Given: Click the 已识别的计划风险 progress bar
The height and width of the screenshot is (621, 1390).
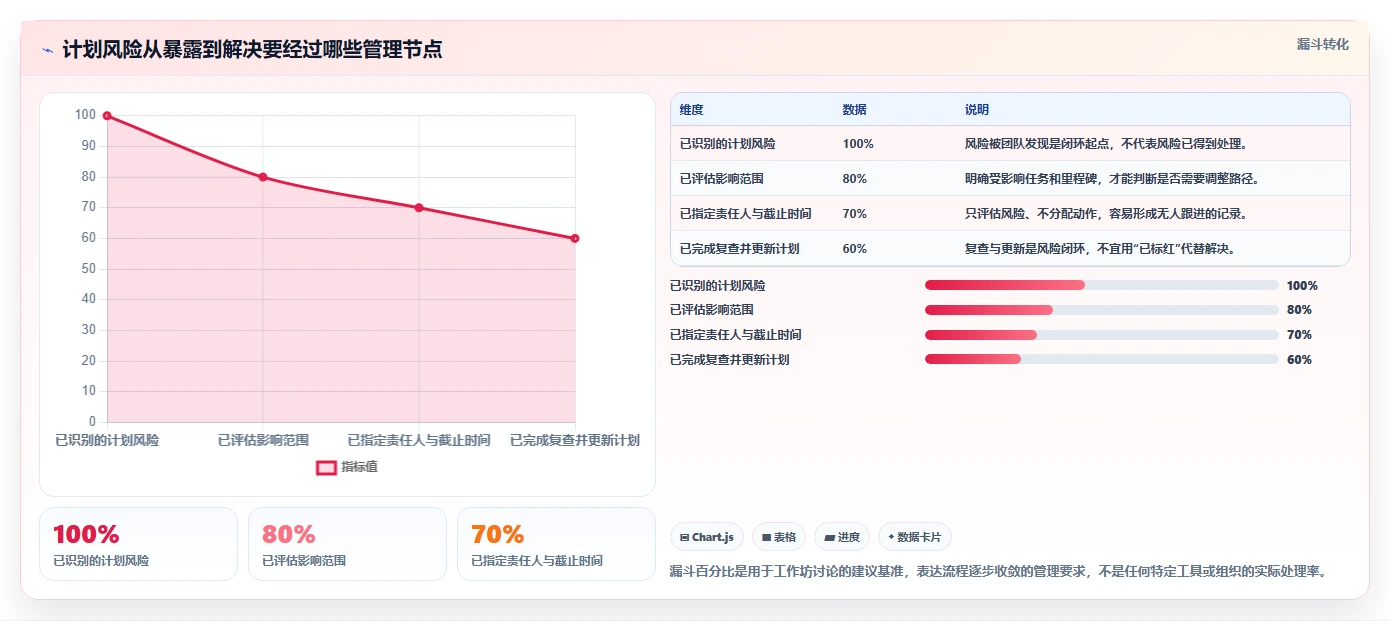Looking at the screenshot, I should (x=1101, y=285).
